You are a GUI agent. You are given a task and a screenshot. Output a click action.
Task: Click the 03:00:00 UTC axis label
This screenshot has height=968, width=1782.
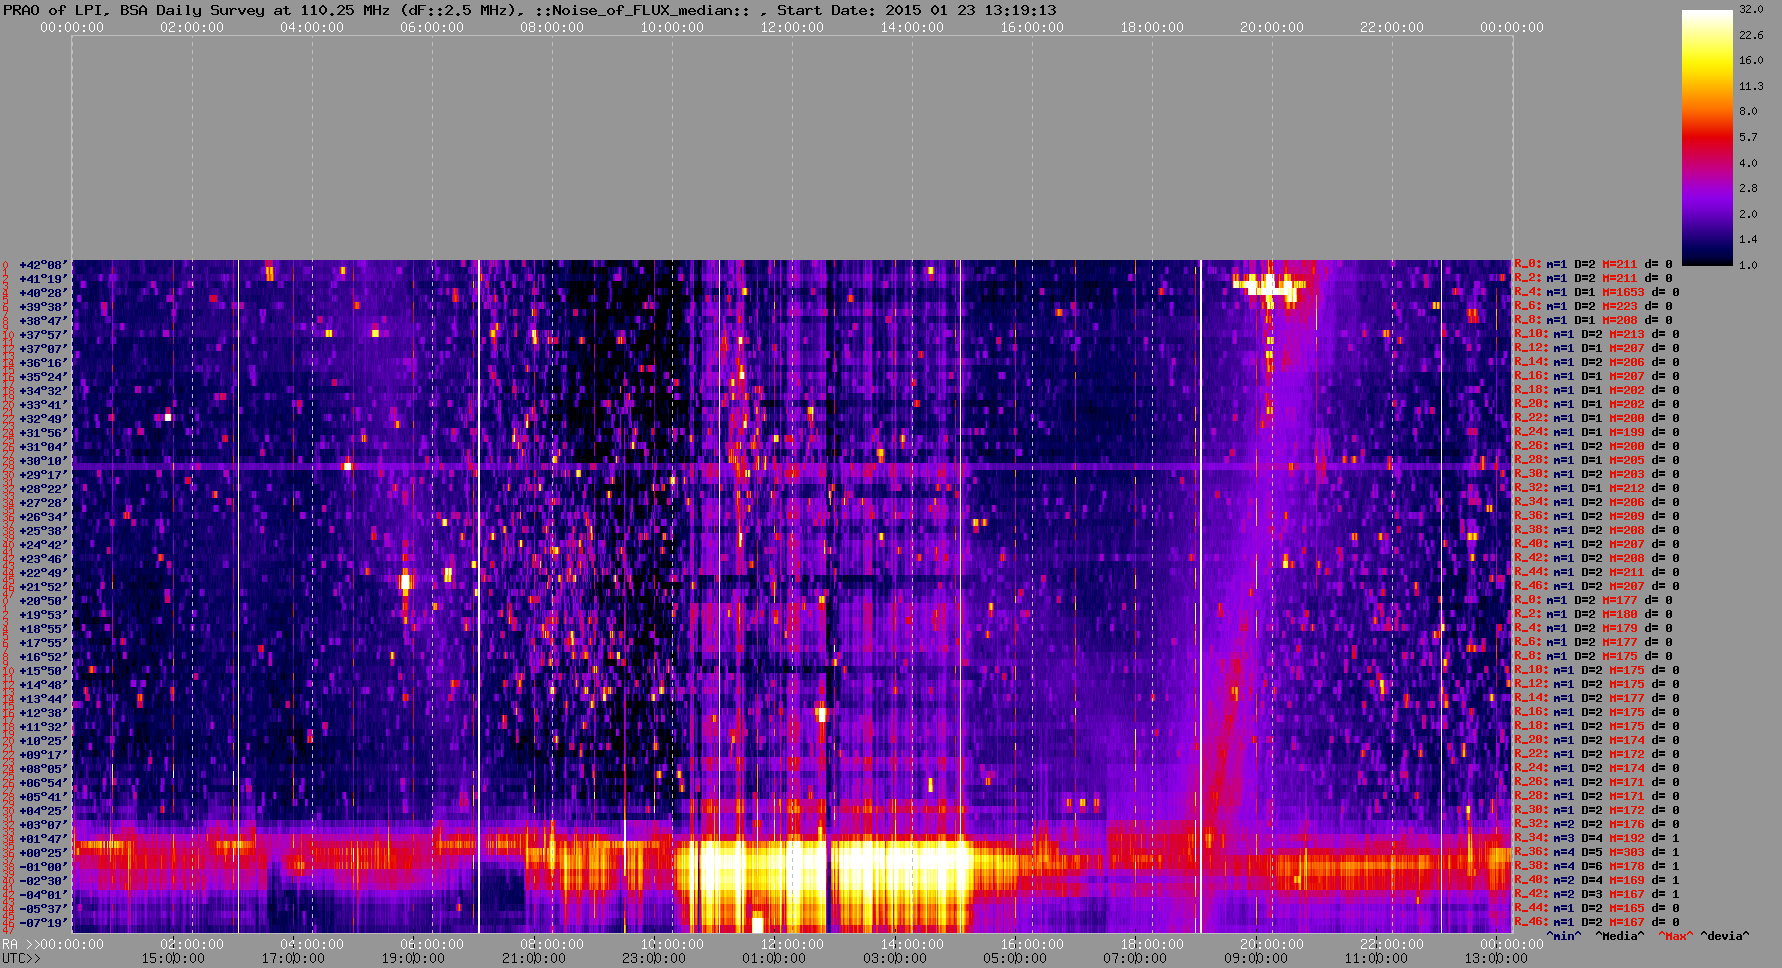click(894, 958)
